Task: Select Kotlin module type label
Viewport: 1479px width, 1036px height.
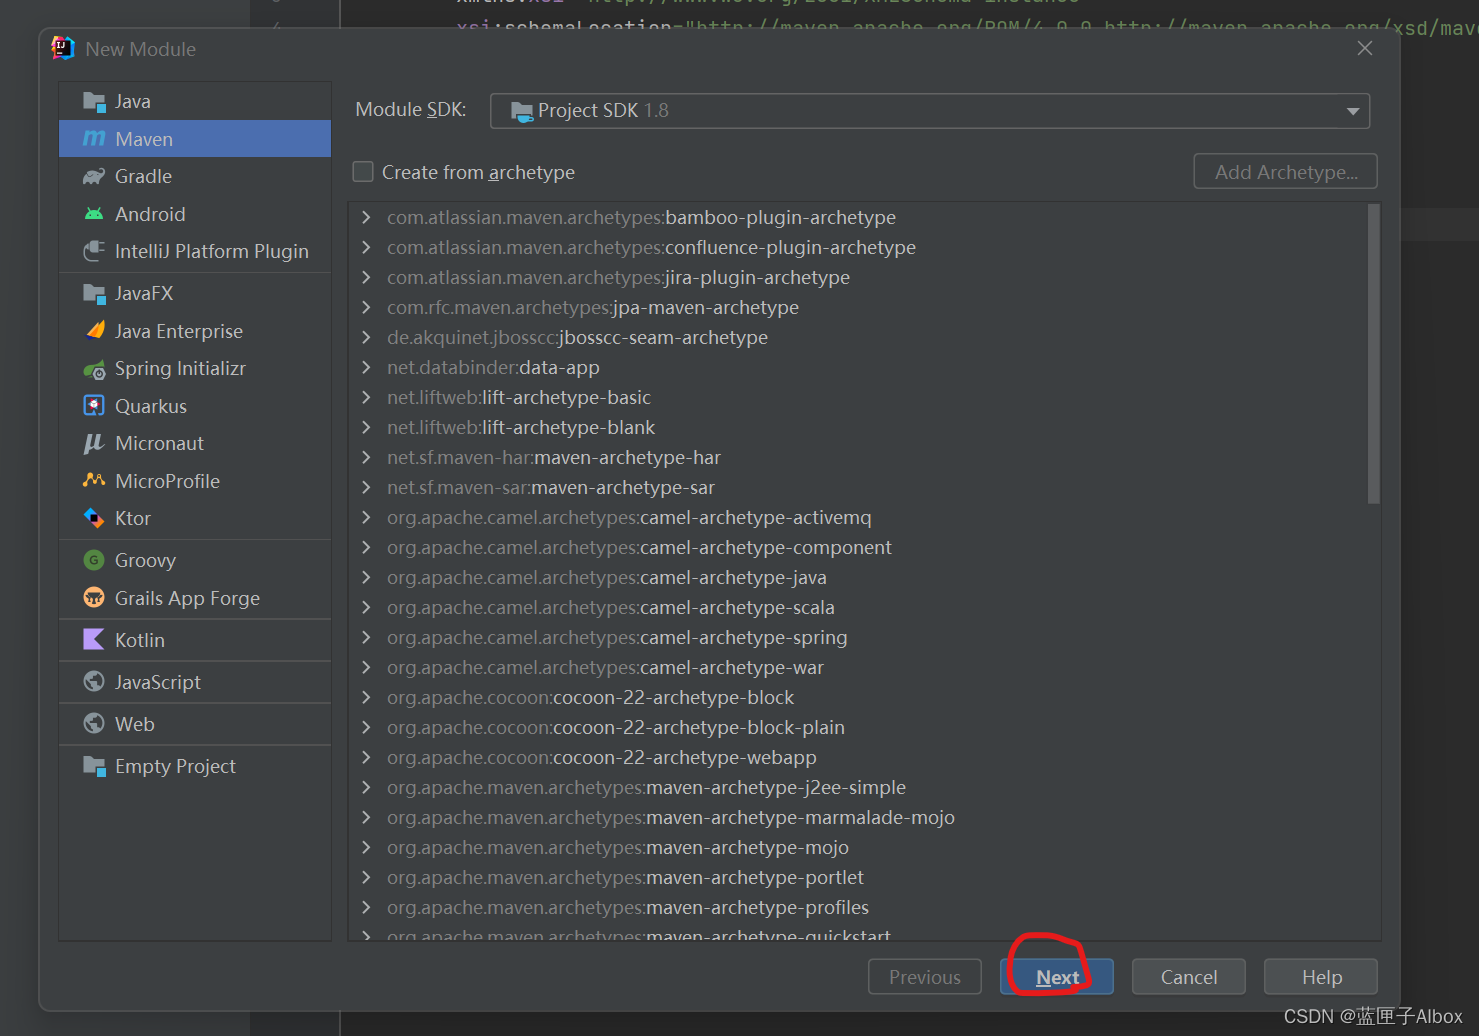Action: (x=140, y=640)
